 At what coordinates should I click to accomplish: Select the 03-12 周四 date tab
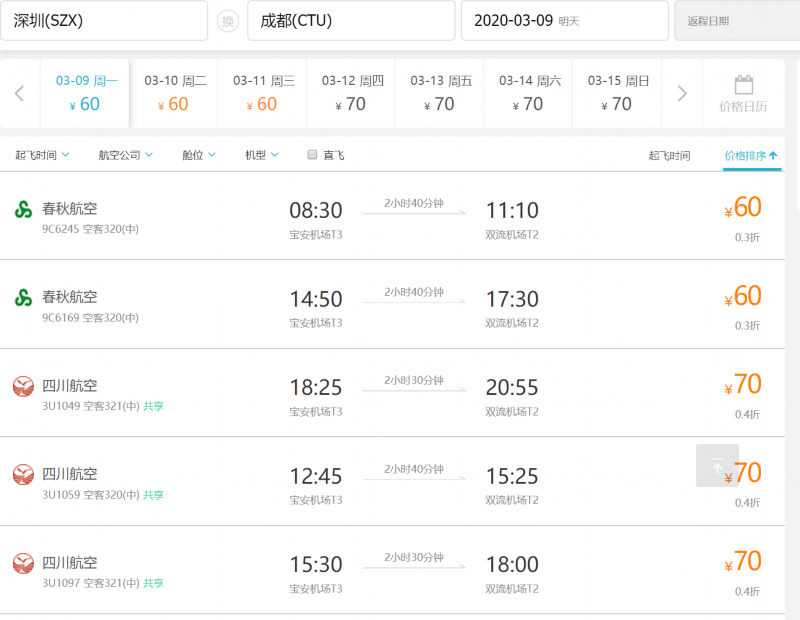352,93
